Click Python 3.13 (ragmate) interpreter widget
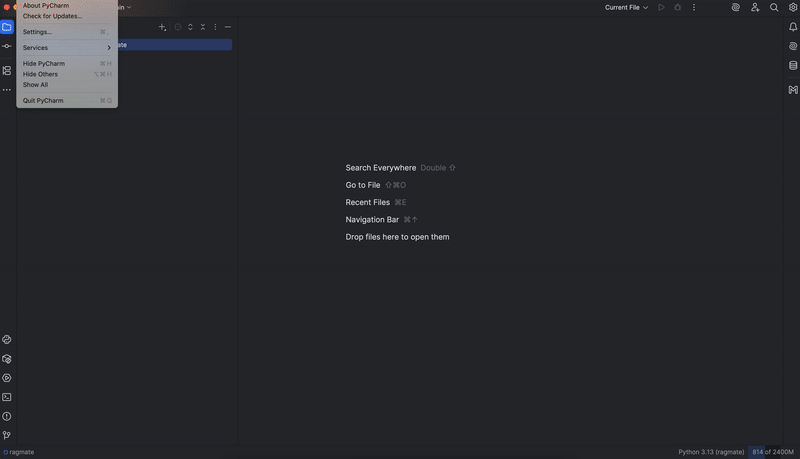The image size is (800, 459). click(x=711, y=452)
